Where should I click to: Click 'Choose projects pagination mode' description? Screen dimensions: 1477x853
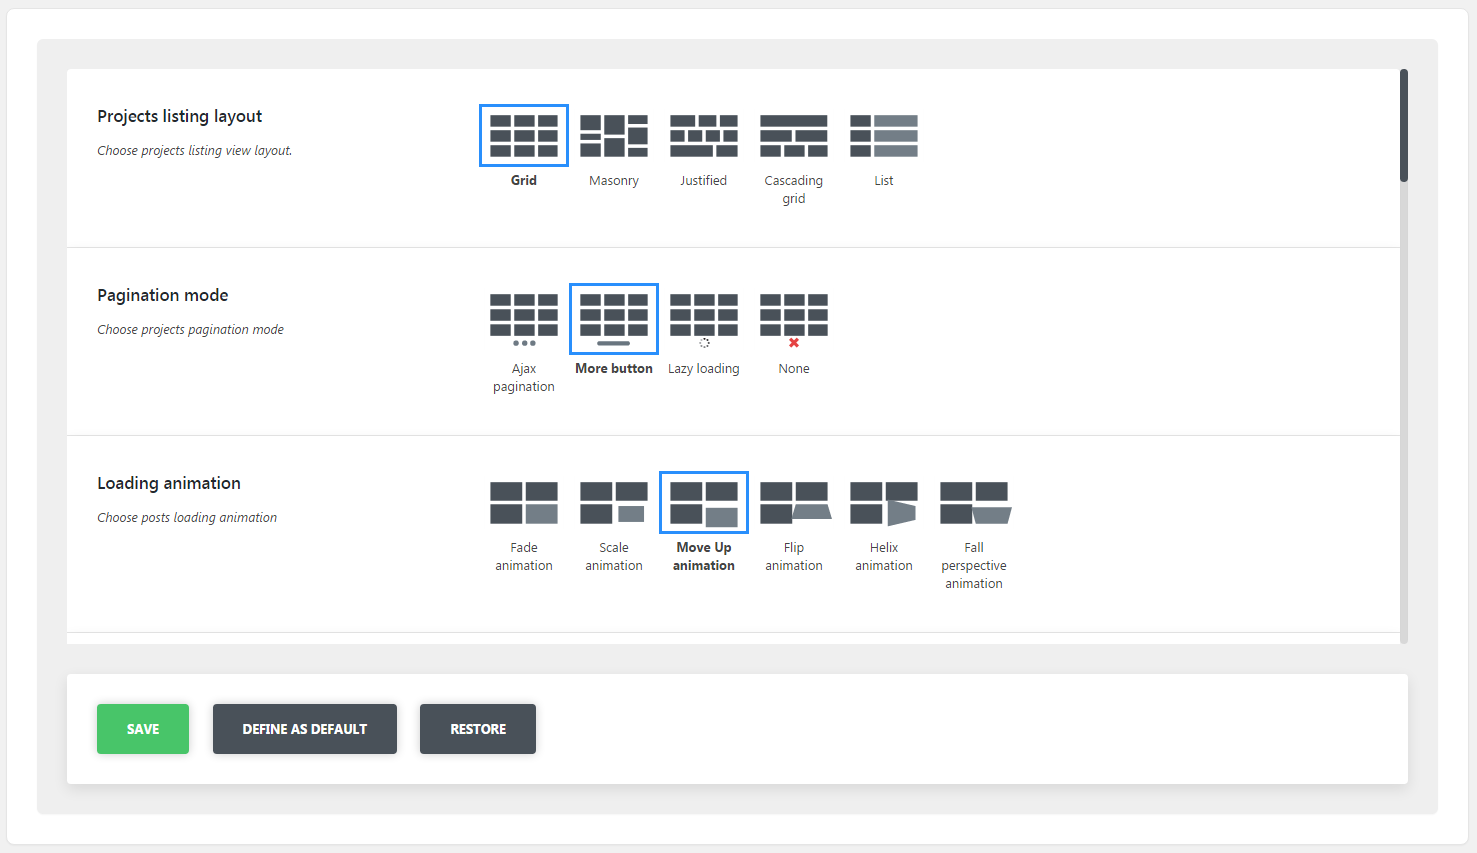click(x=191, y=330)
